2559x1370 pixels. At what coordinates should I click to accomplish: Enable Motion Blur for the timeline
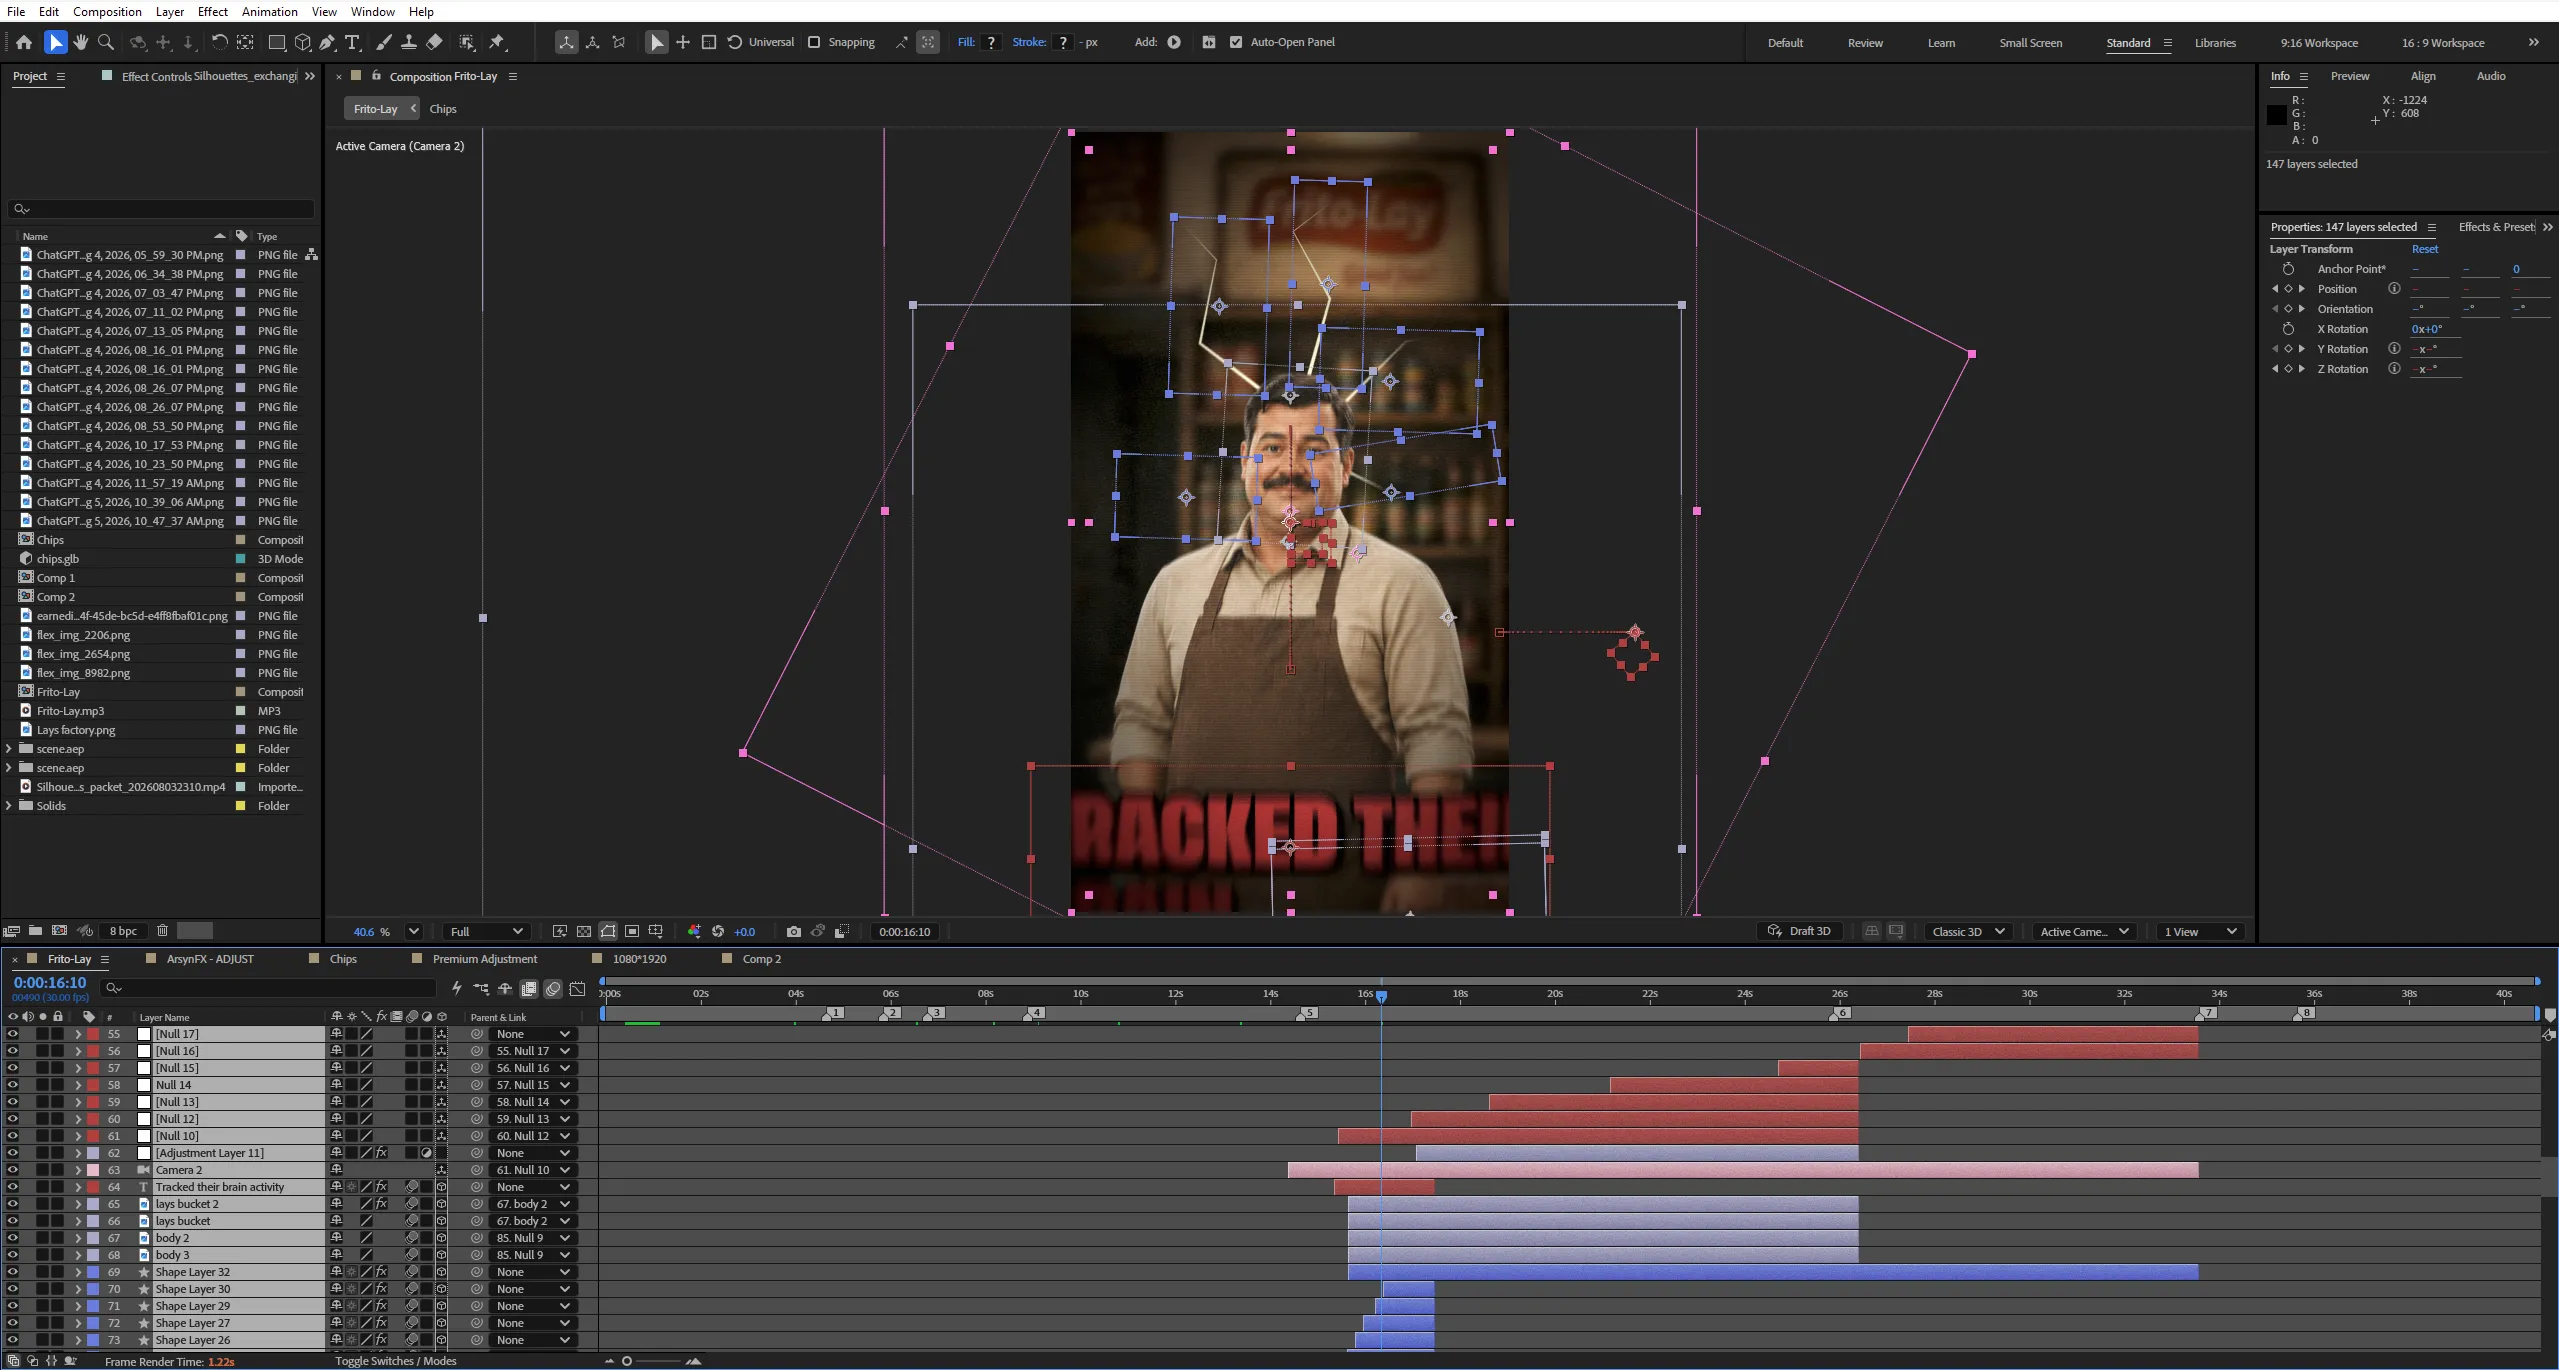[x=553, y=989]
